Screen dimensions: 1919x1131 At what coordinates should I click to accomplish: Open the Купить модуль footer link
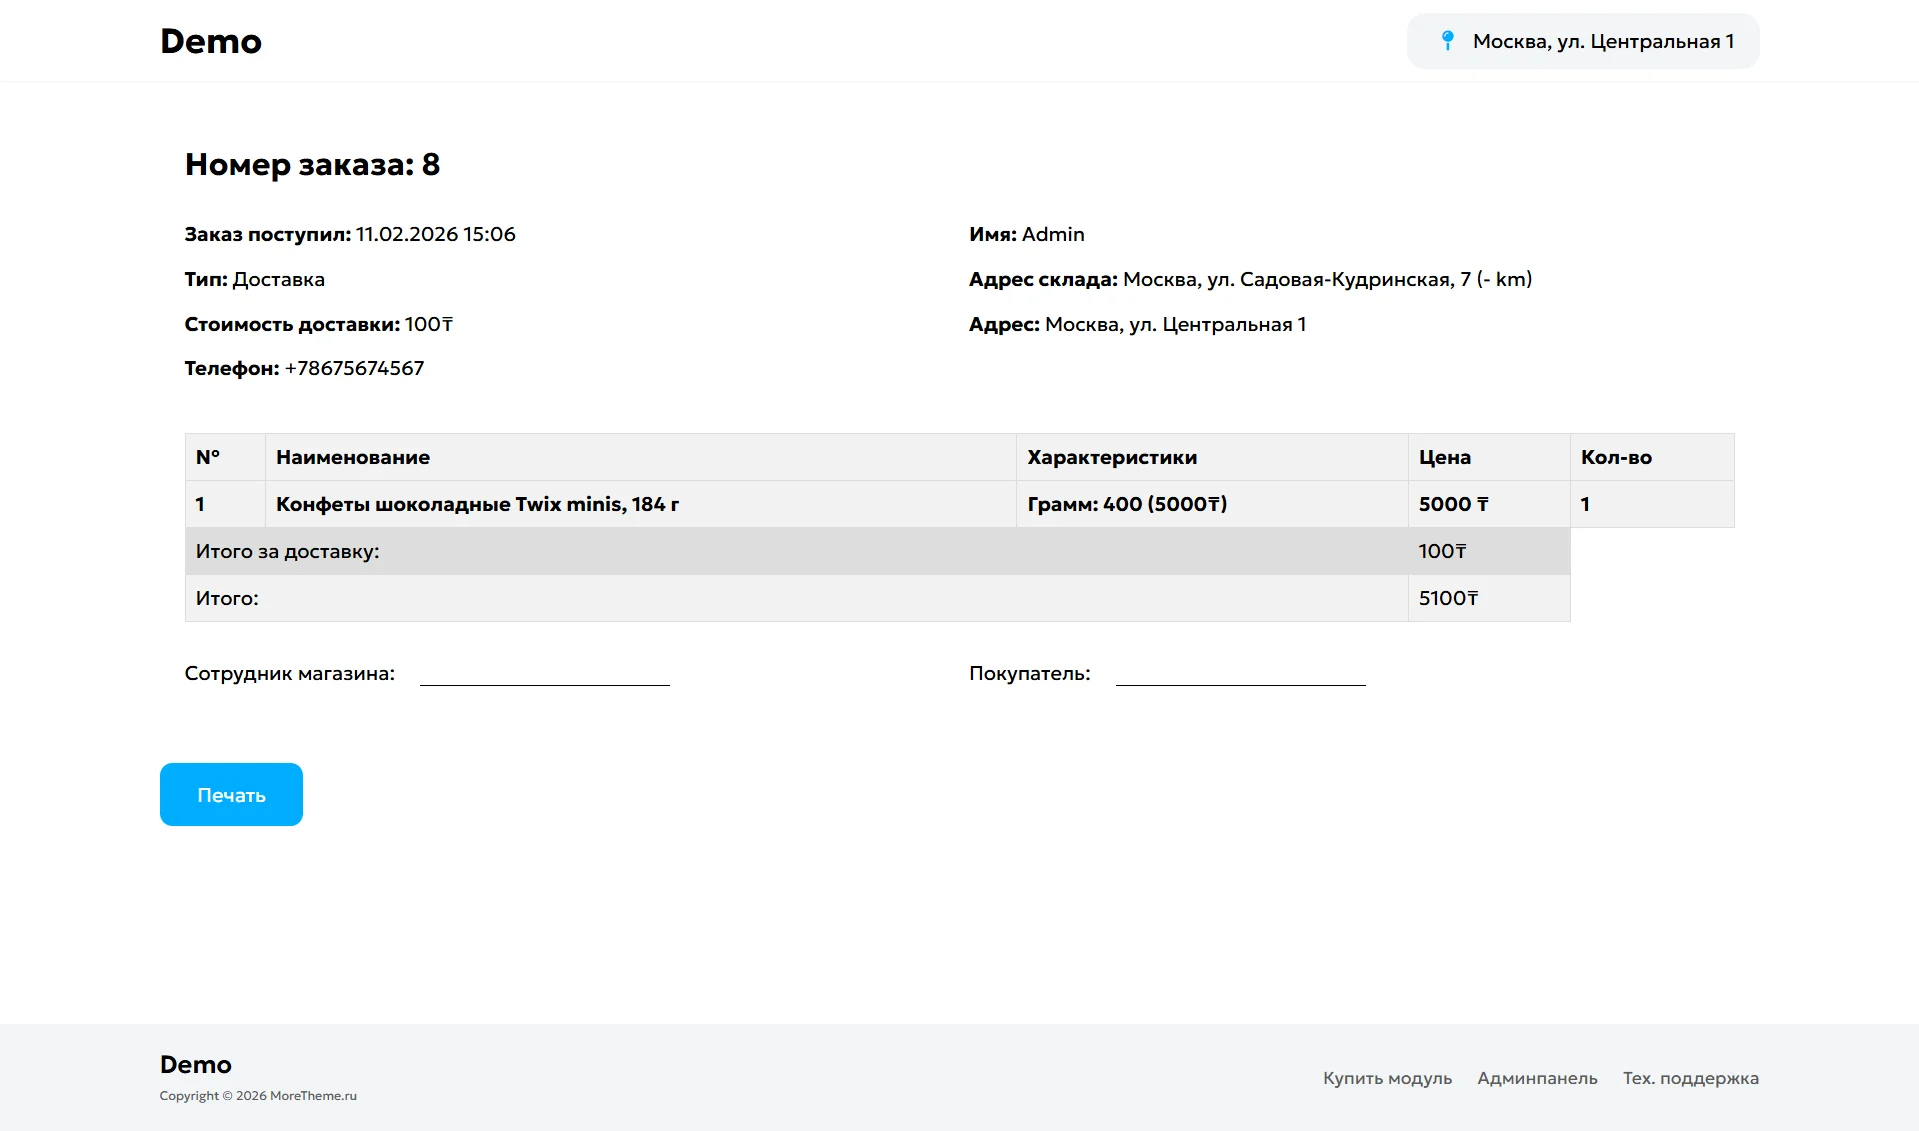click(x=1387, y=1078)
